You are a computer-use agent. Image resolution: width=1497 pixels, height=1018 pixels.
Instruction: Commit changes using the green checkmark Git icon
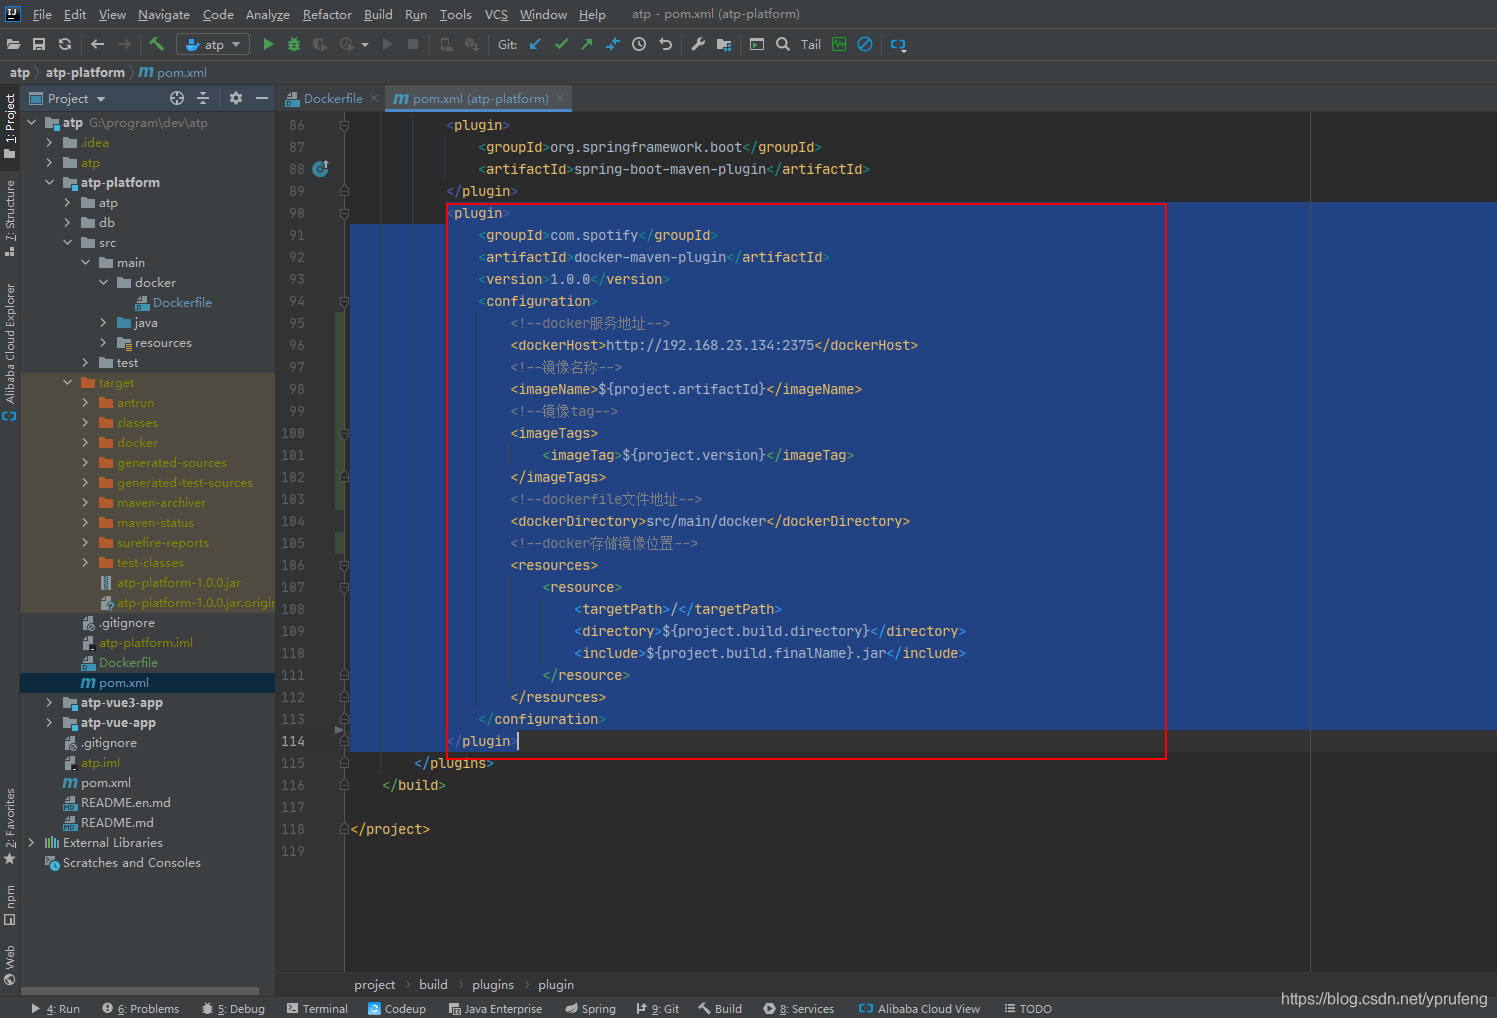click(561, 44)
